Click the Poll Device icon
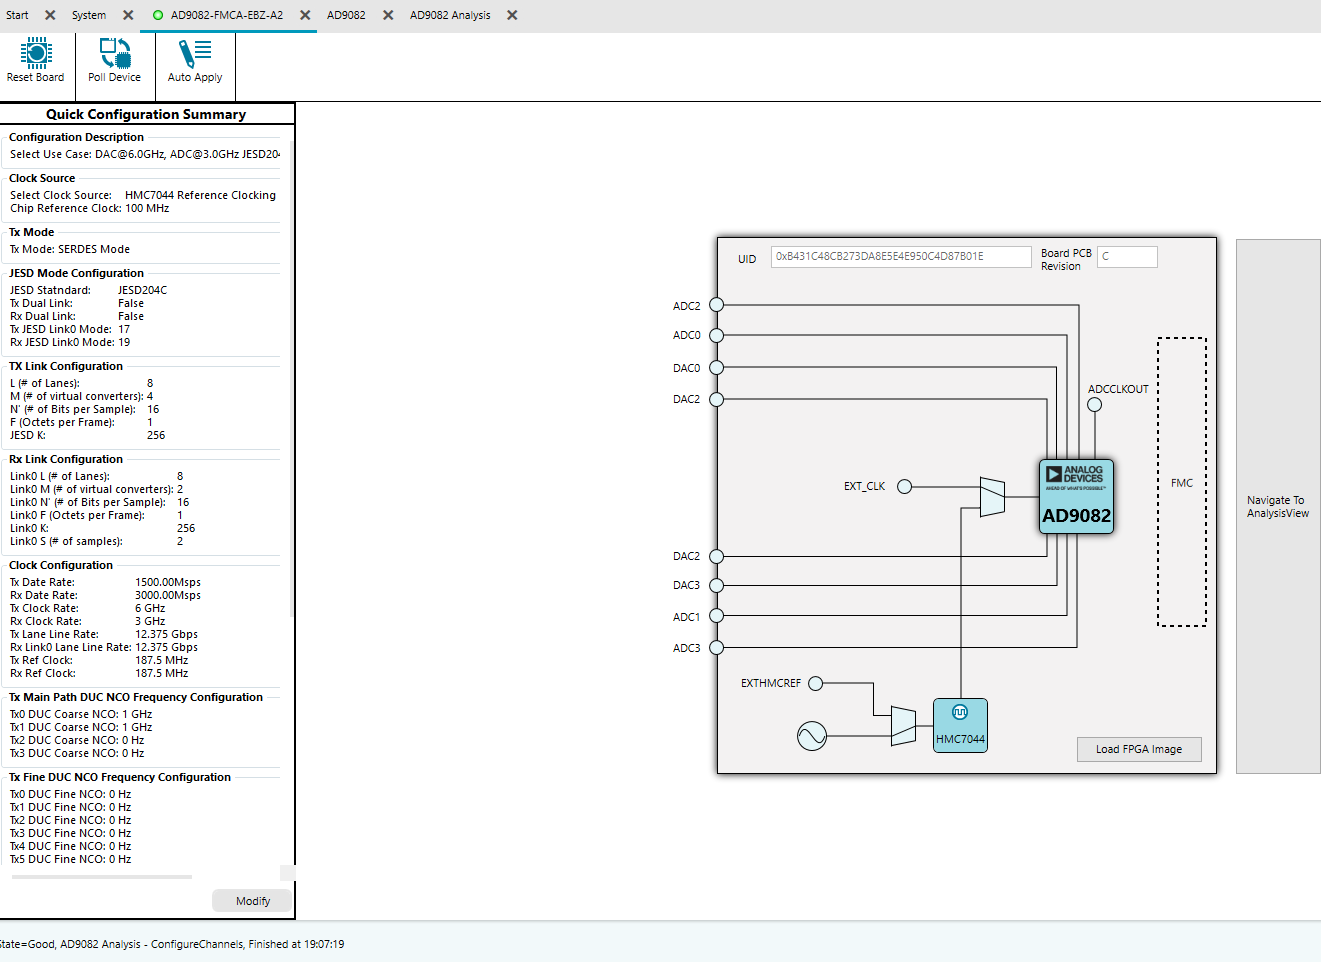 tap(115, 53)
